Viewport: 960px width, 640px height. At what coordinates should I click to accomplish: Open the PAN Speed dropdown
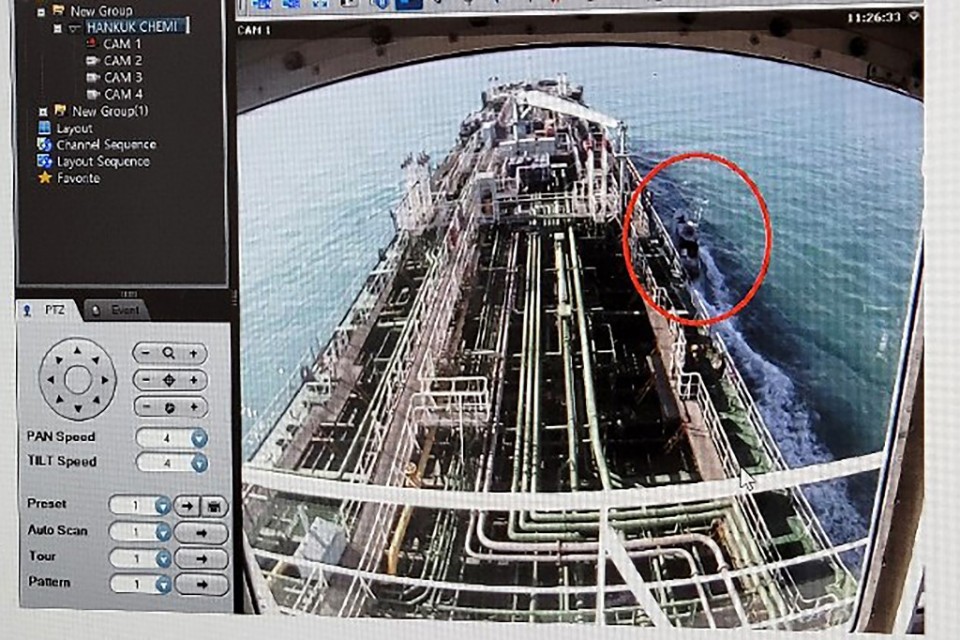click(199, 438)
